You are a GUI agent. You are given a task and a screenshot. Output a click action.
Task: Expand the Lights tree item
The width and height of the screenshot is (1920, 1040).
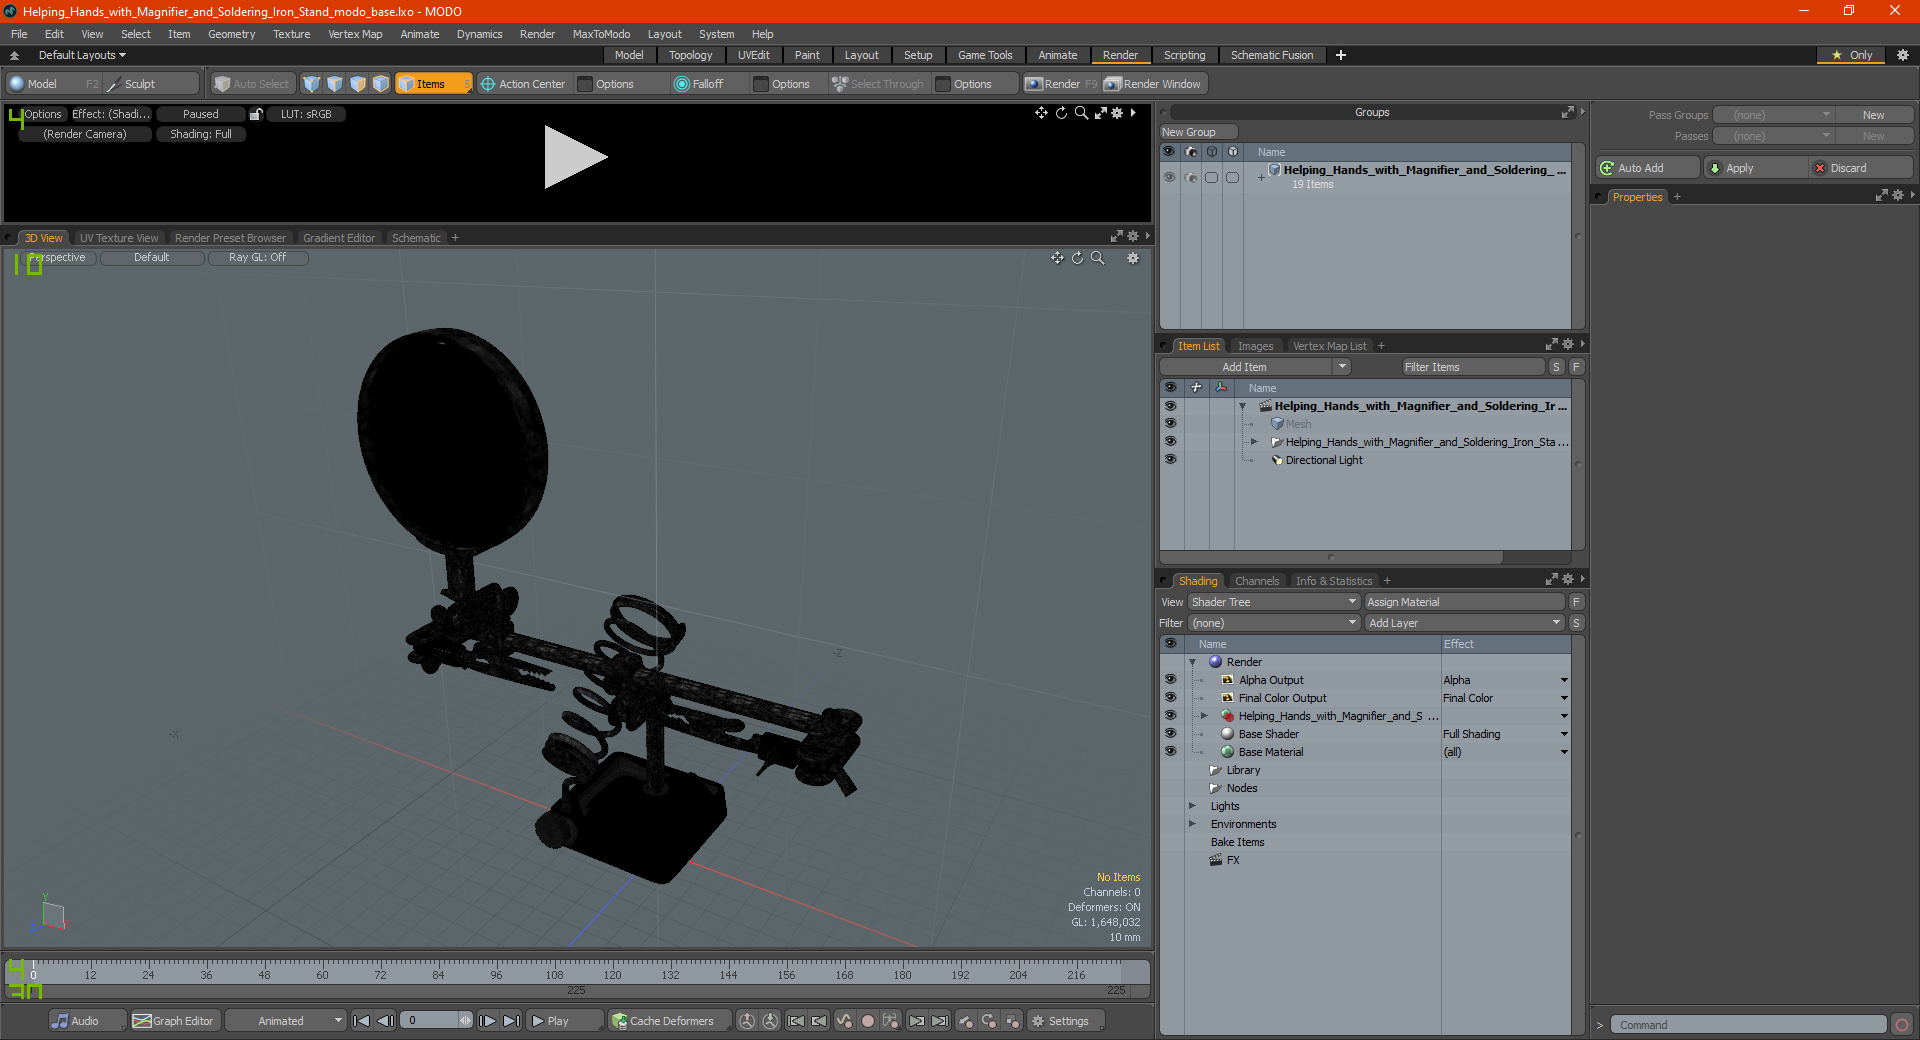coord(1192,806)
